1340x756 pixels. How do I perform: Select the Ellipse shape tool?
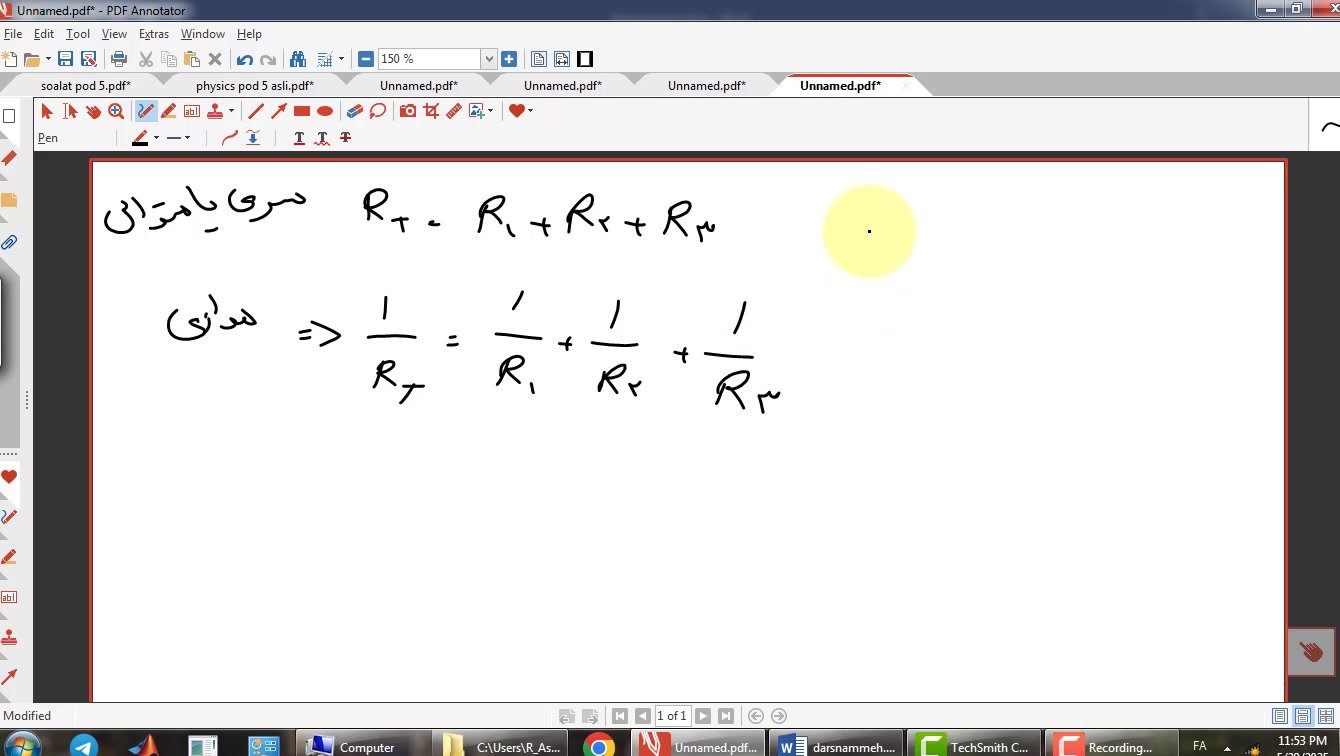(325, 111)
